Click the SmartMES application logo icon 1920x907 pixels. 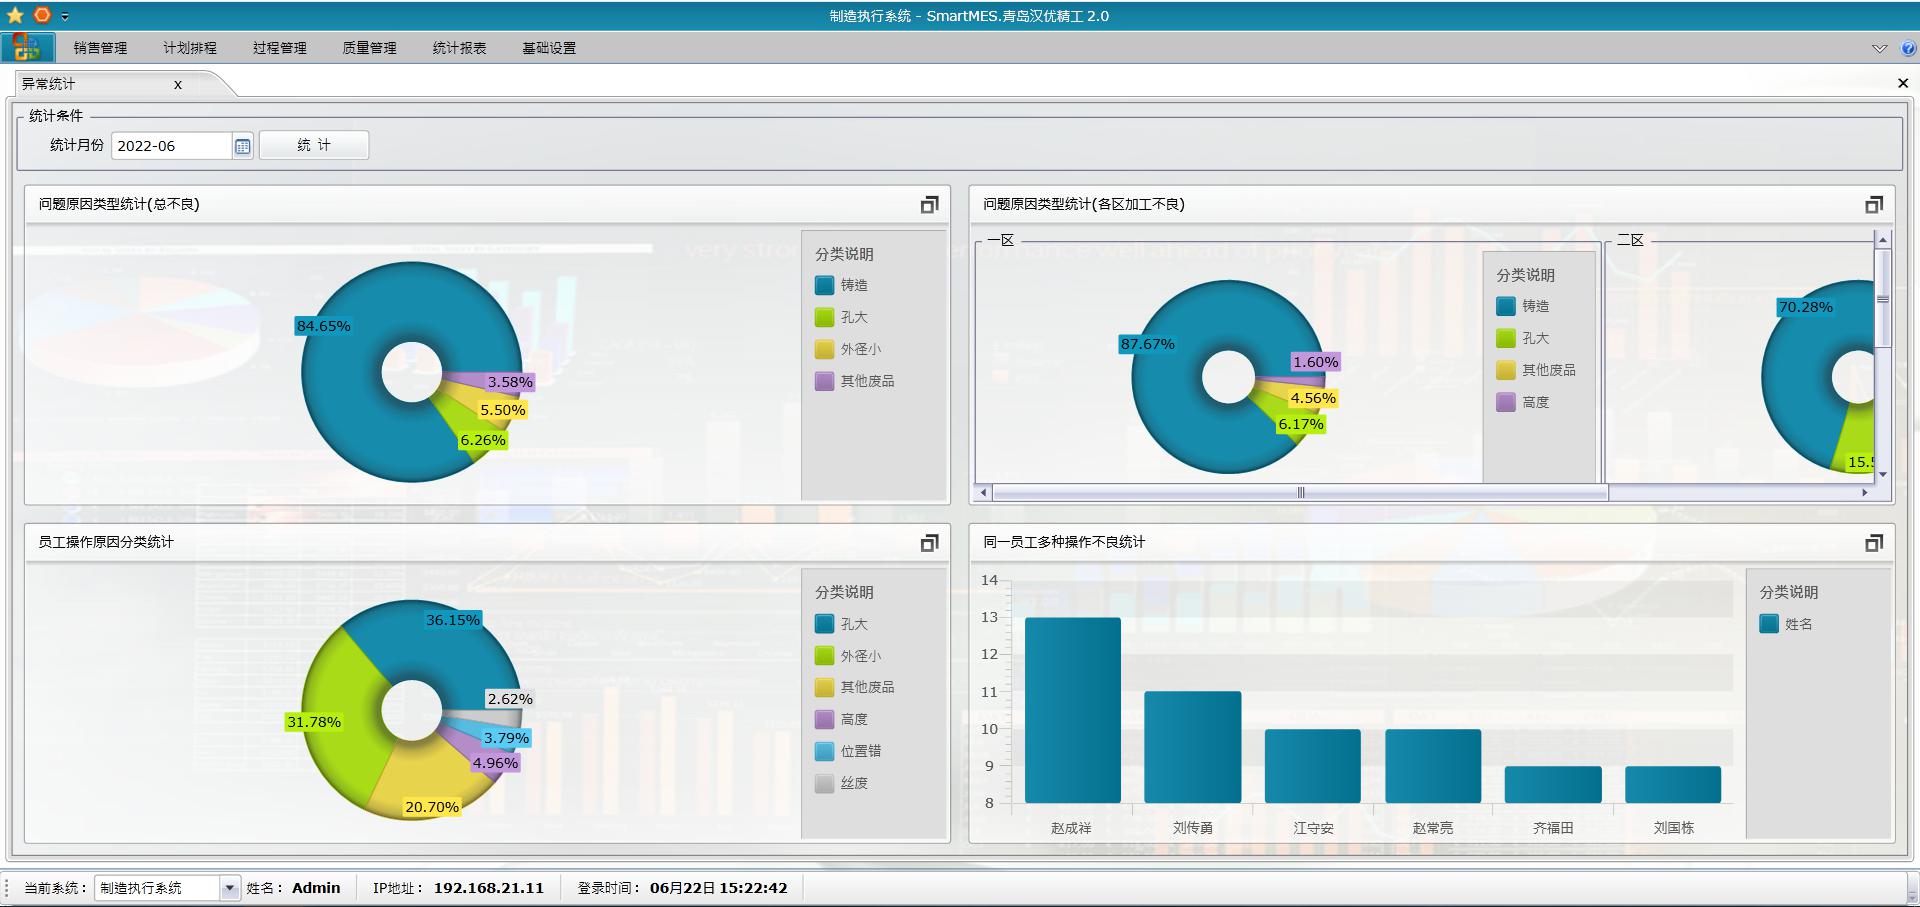pos(27,47)
